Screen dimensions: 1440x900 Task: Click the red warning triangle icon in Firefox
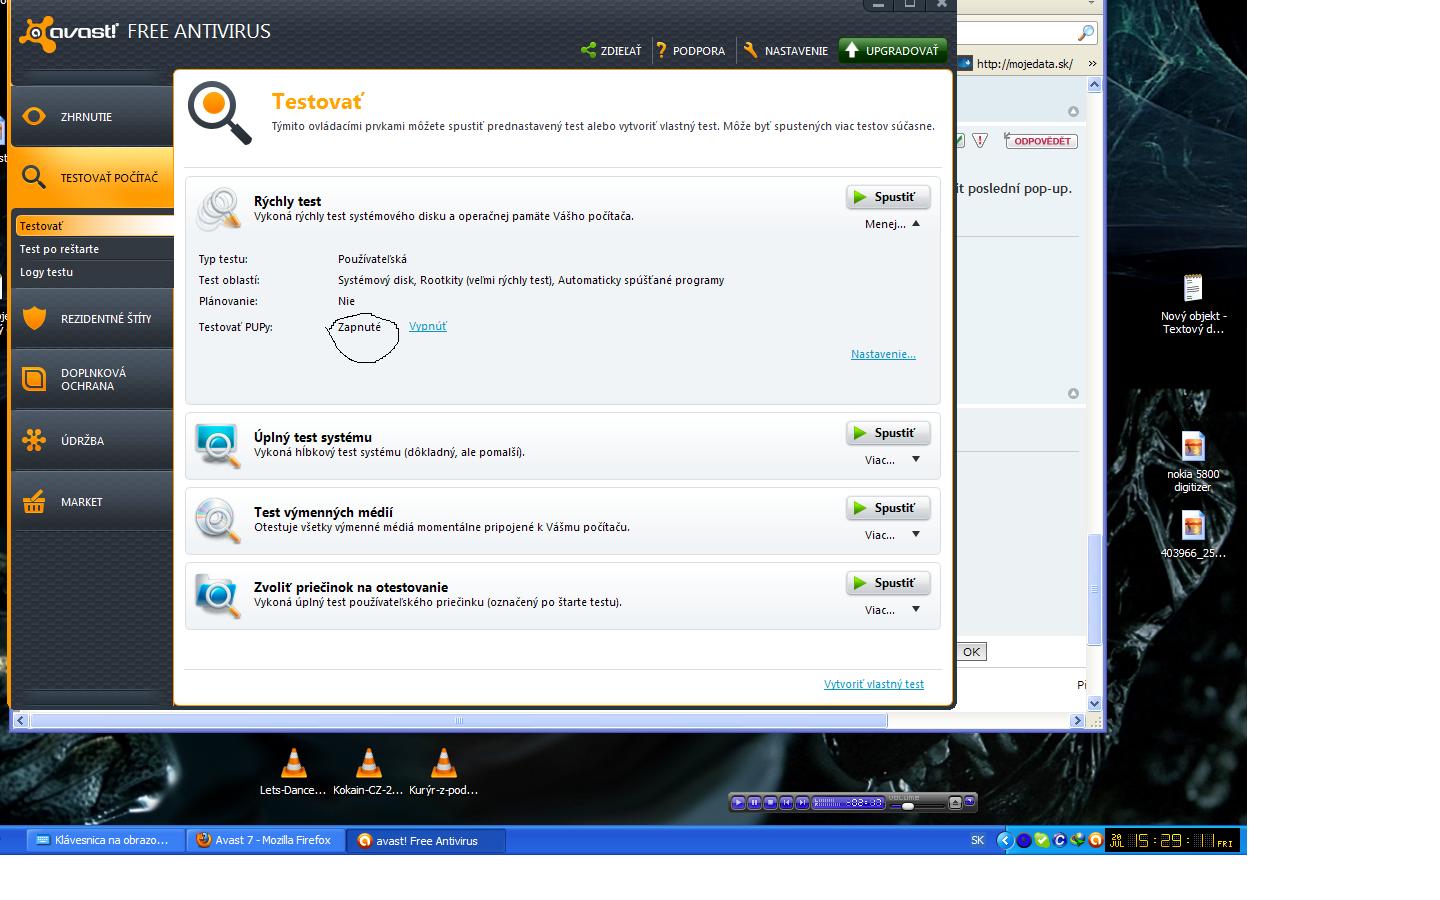pyautogui.click(x=980, y=141)
